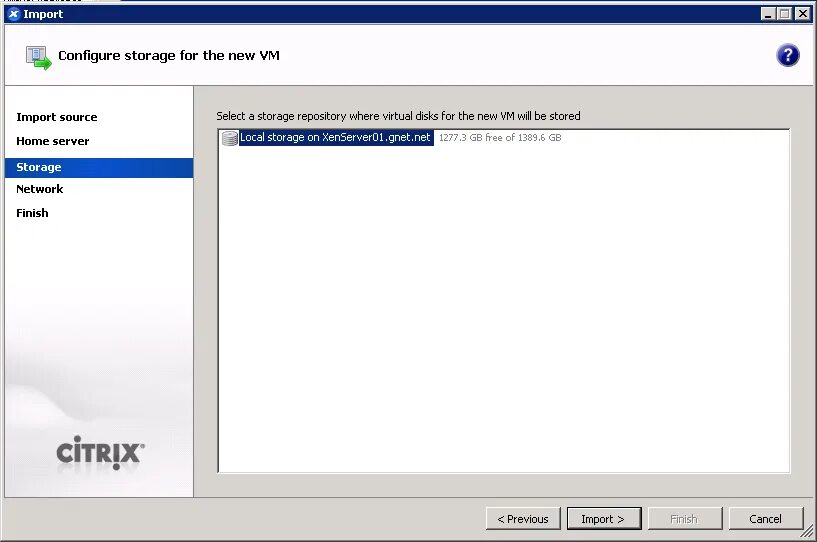Select Local storage on XenServer01.gnet.net
This screenshot has width=817, height=542.
click(x=336, y=138)
